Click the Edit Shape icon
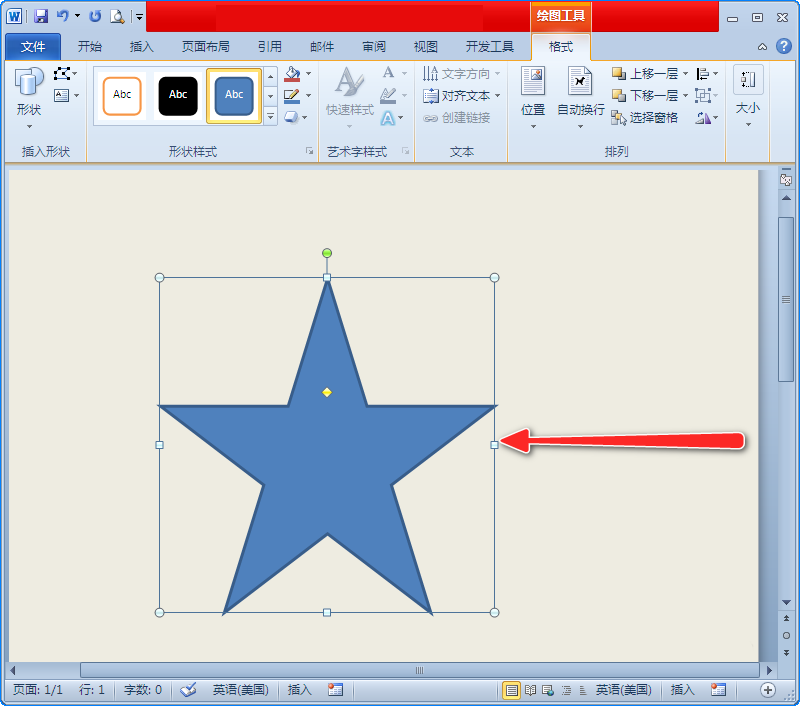This screenshot has width=800, height=706. click(x=63, y=74)
